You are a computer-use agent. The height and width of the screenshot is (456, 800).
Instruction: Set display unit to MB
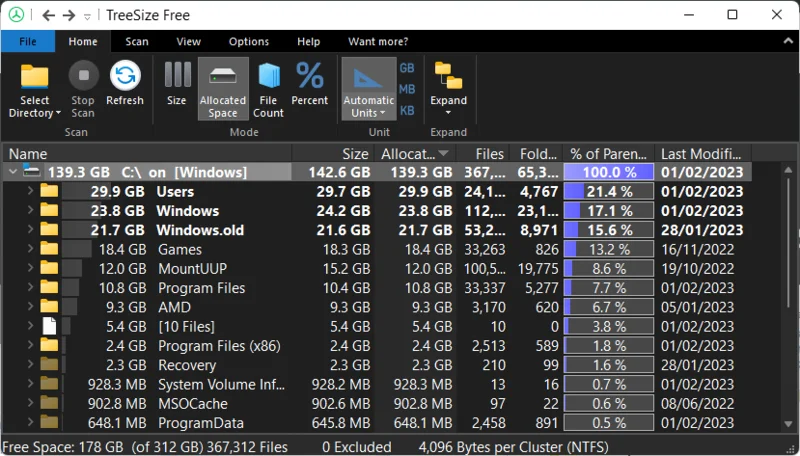click(407, 89)
